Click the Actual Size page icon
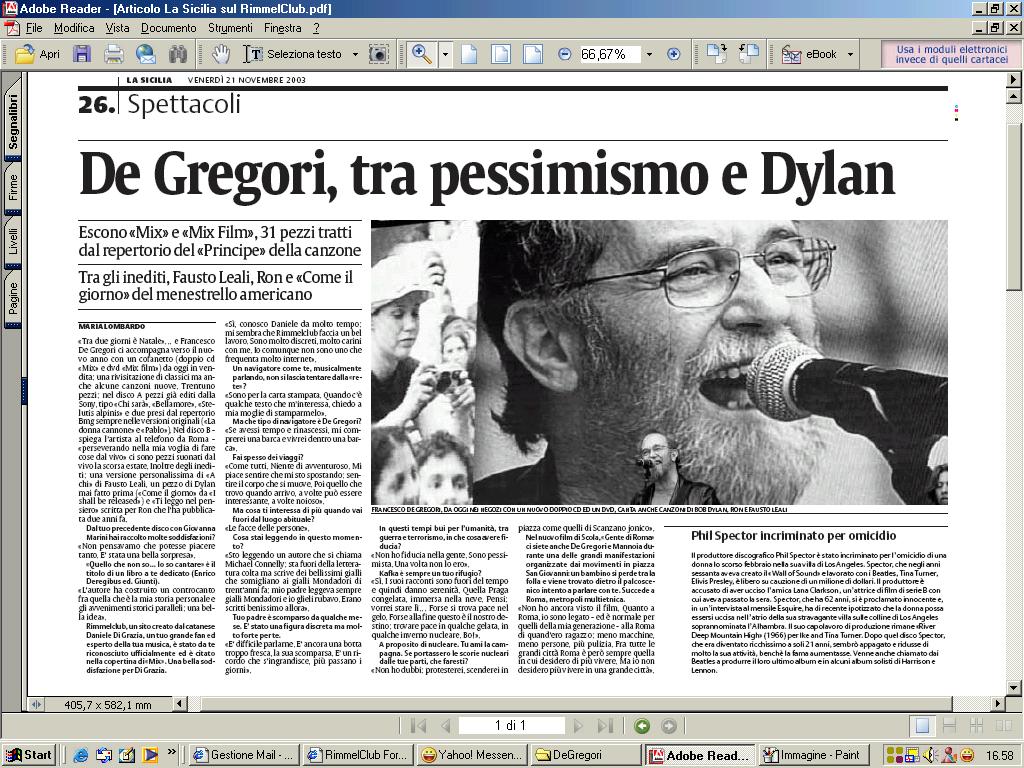 pyautogui.click(x=469, y=54)
